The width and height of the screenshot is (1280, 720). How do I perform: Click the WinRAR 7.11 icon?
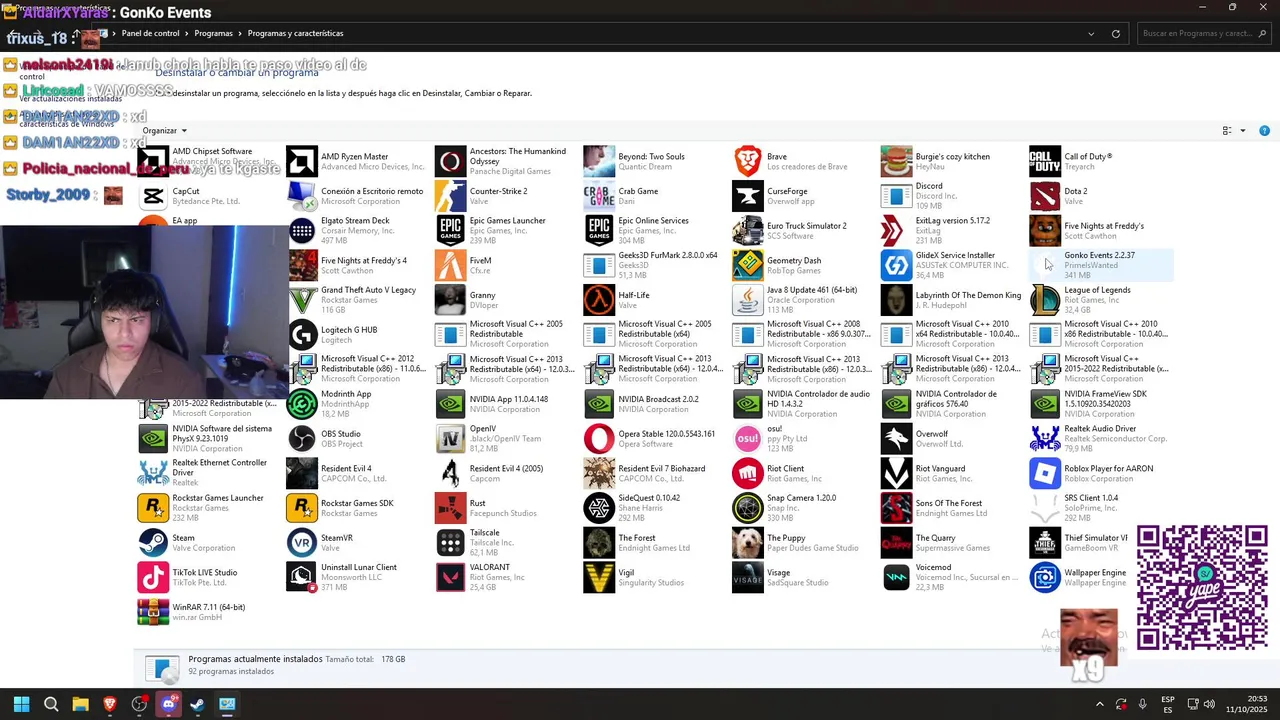click(153, 612)
